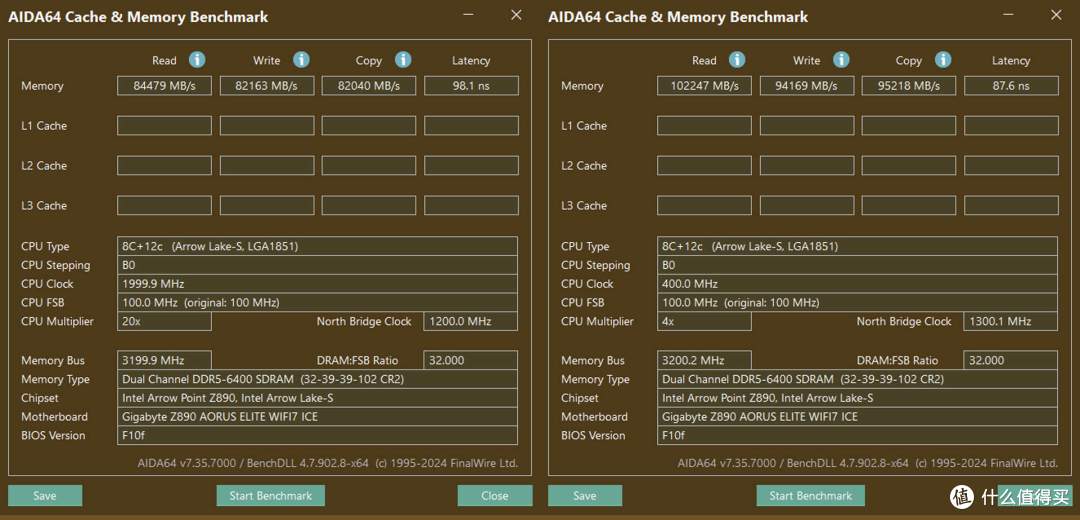Image resolution: width=1080 pixels, height=520 pixels.
Task: Select memory copy value 95218 MB/s
Action: point(908,86)
